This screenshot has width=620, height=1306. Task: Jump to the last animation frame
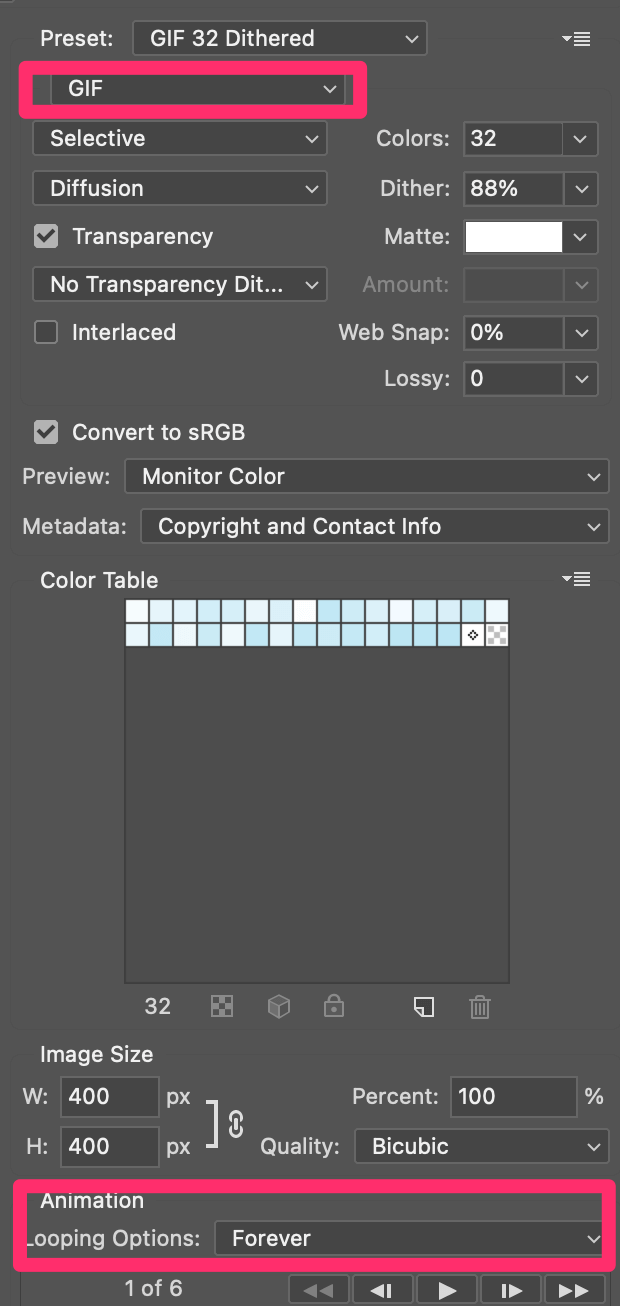click(x=575, y=1289)
